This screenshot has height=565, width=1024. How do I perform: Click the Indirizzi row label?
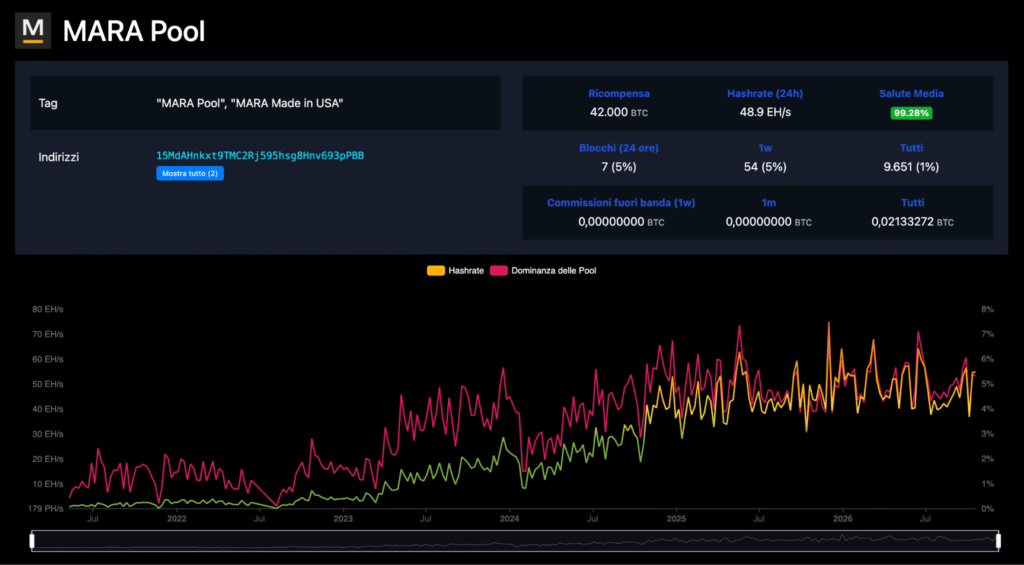tap(59, 157)
